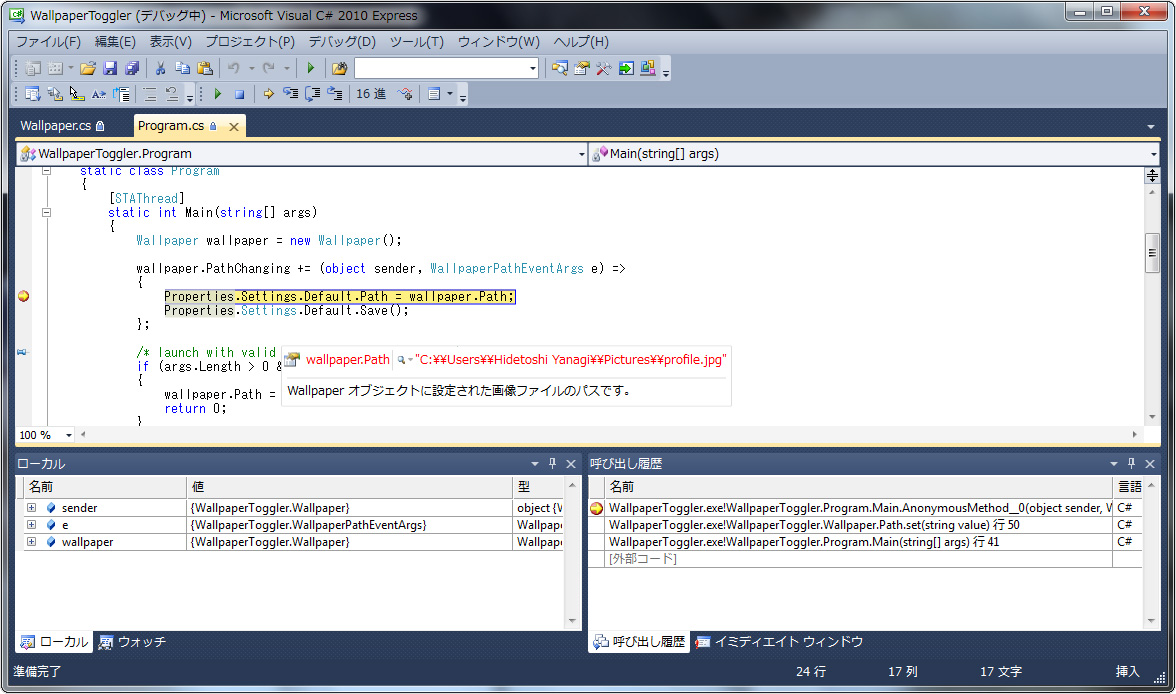Click the Comment Out selected lines icon

click(150, 94)
